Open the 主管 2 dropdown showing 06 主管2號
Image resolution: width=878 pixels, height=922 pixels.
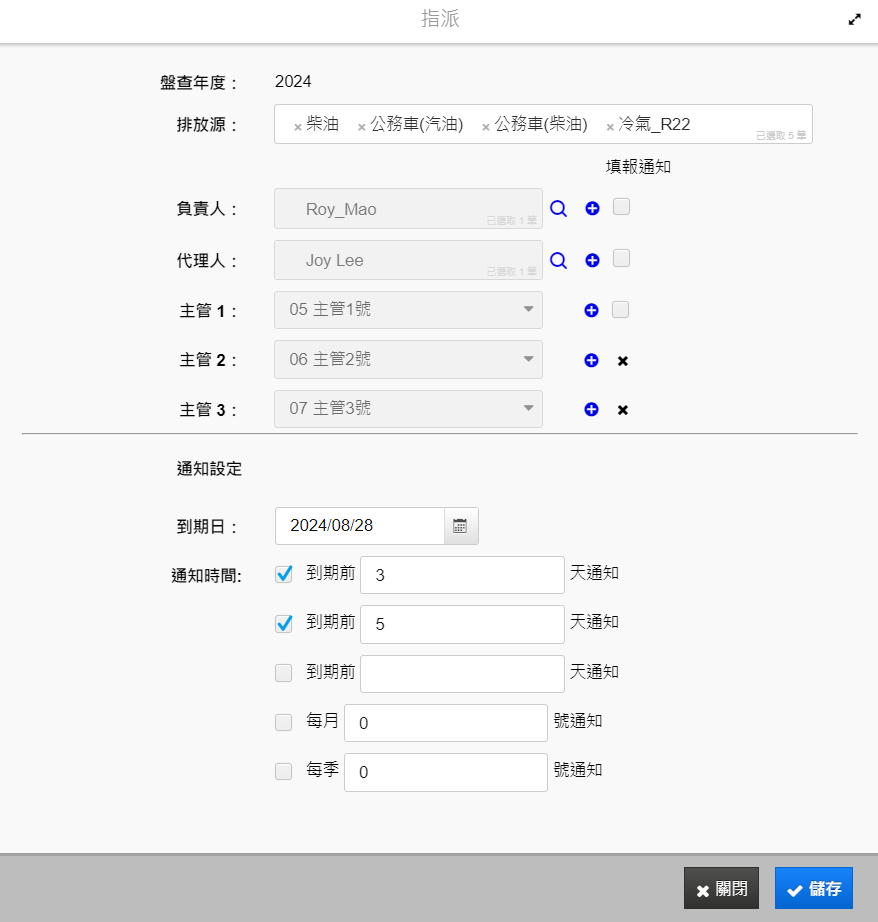(408, 359)
